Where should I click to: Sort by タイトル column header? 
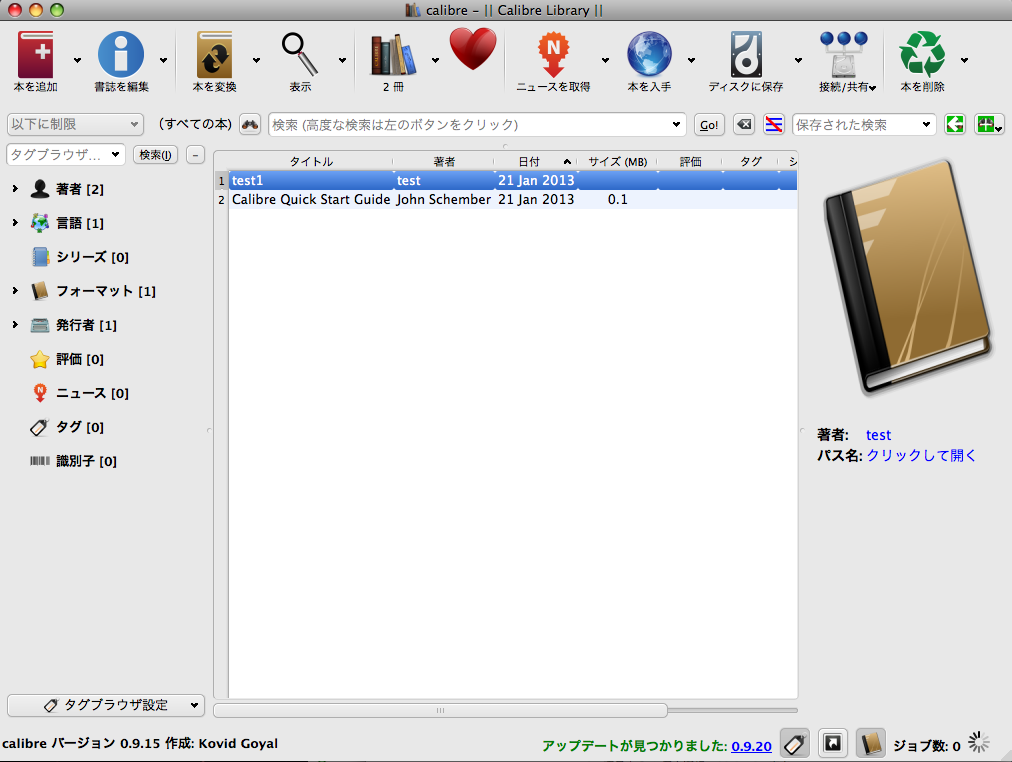(311, 161)
